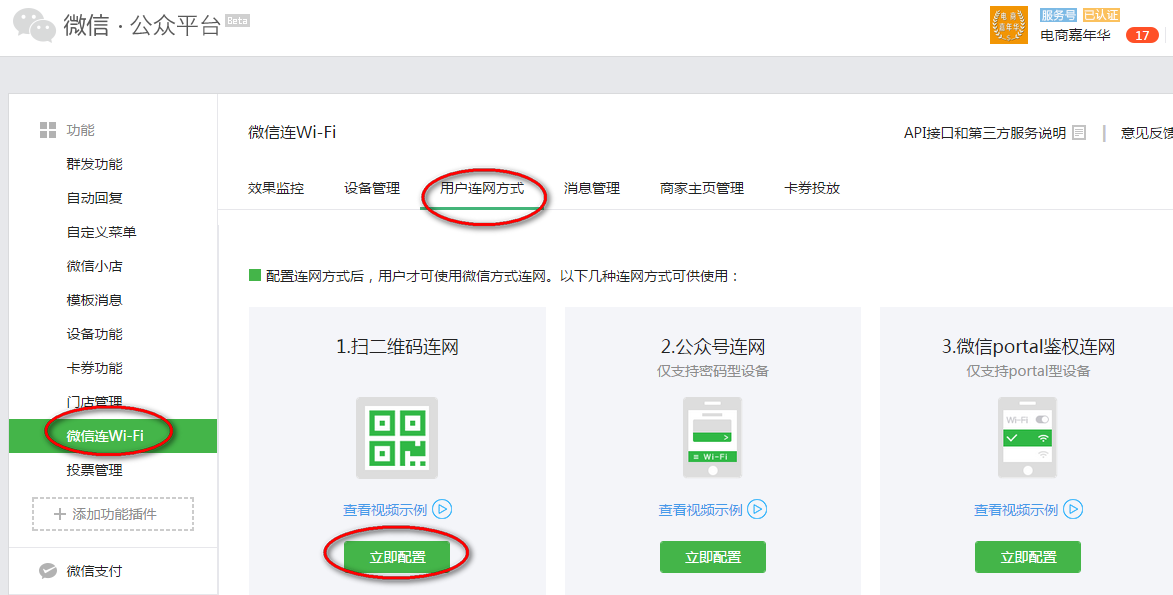
Task: Switch to the 设备管理 tab
Action: (x=372, y=189)
